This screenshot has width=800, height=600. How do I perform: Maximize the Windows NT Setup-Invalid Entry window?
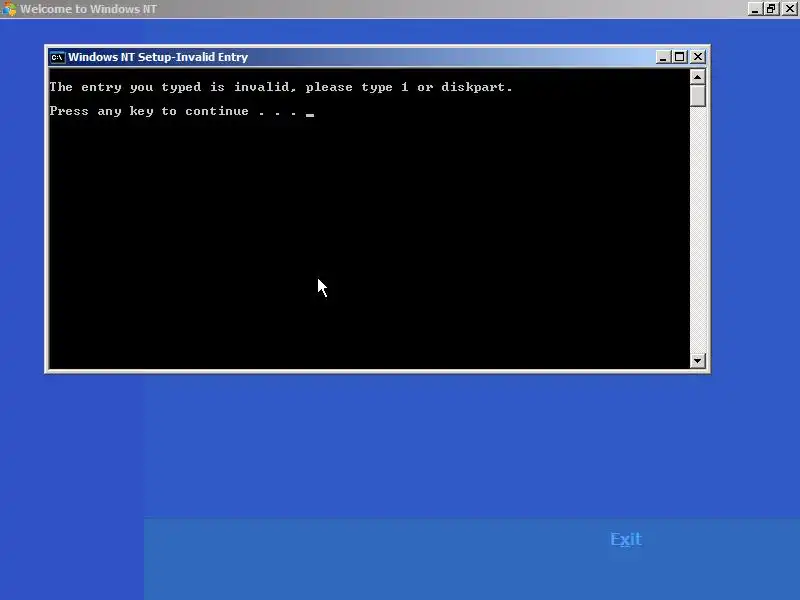680,57
